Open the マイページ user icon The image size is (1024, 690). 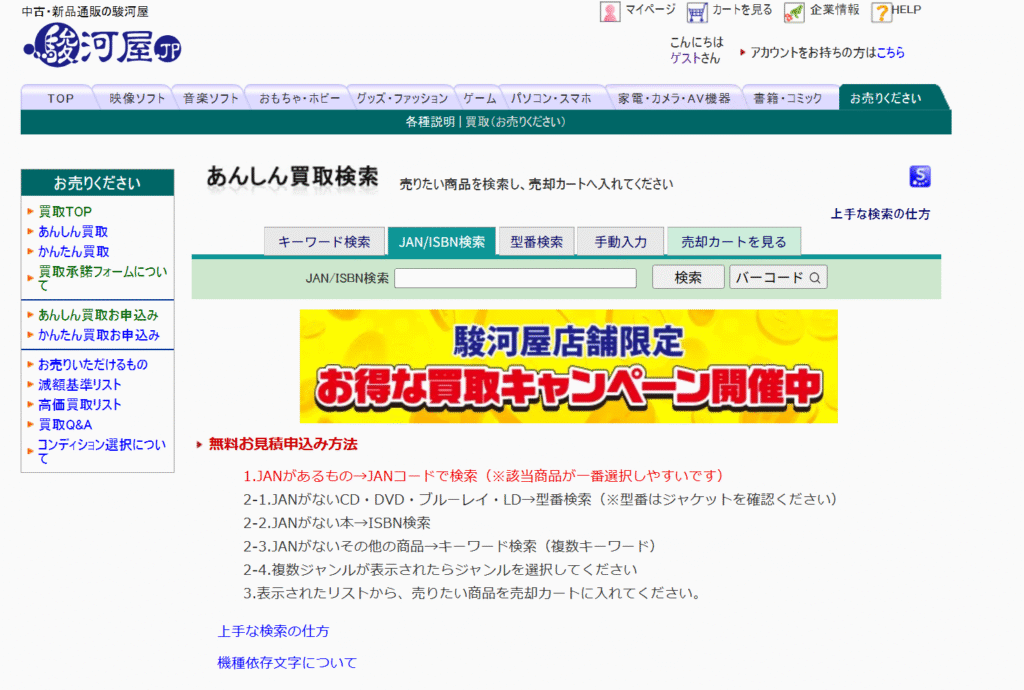click(x=609, y=12)
